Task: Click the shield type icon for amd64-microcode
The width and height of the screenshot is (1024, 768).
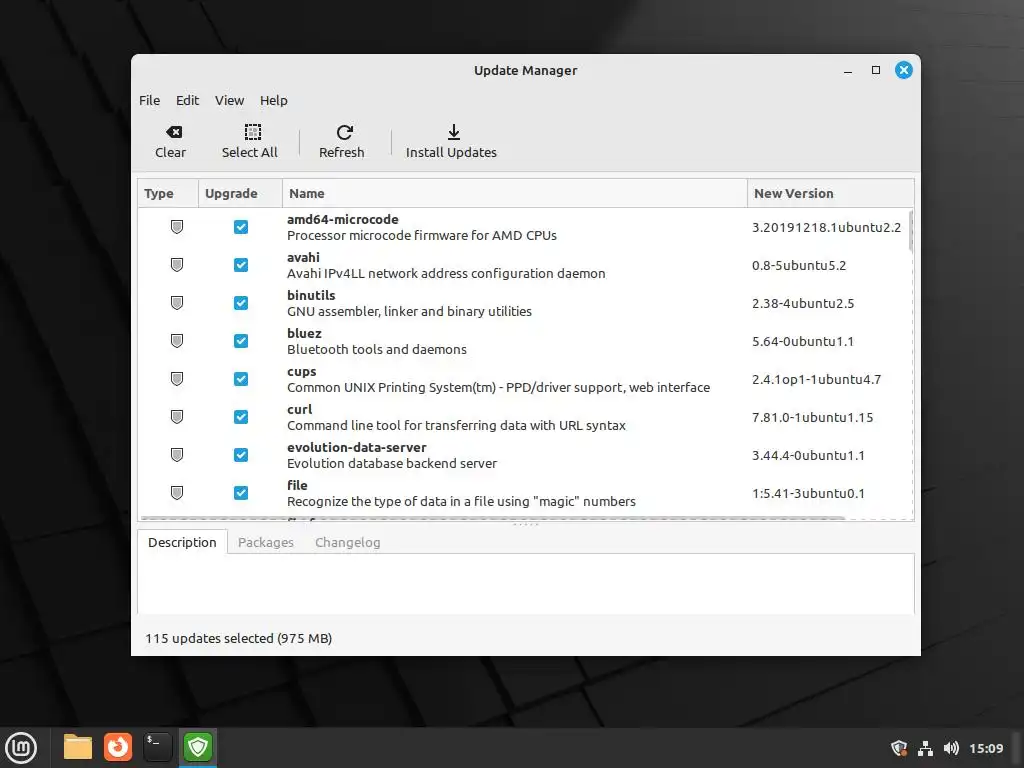Action: click(176, 227)
